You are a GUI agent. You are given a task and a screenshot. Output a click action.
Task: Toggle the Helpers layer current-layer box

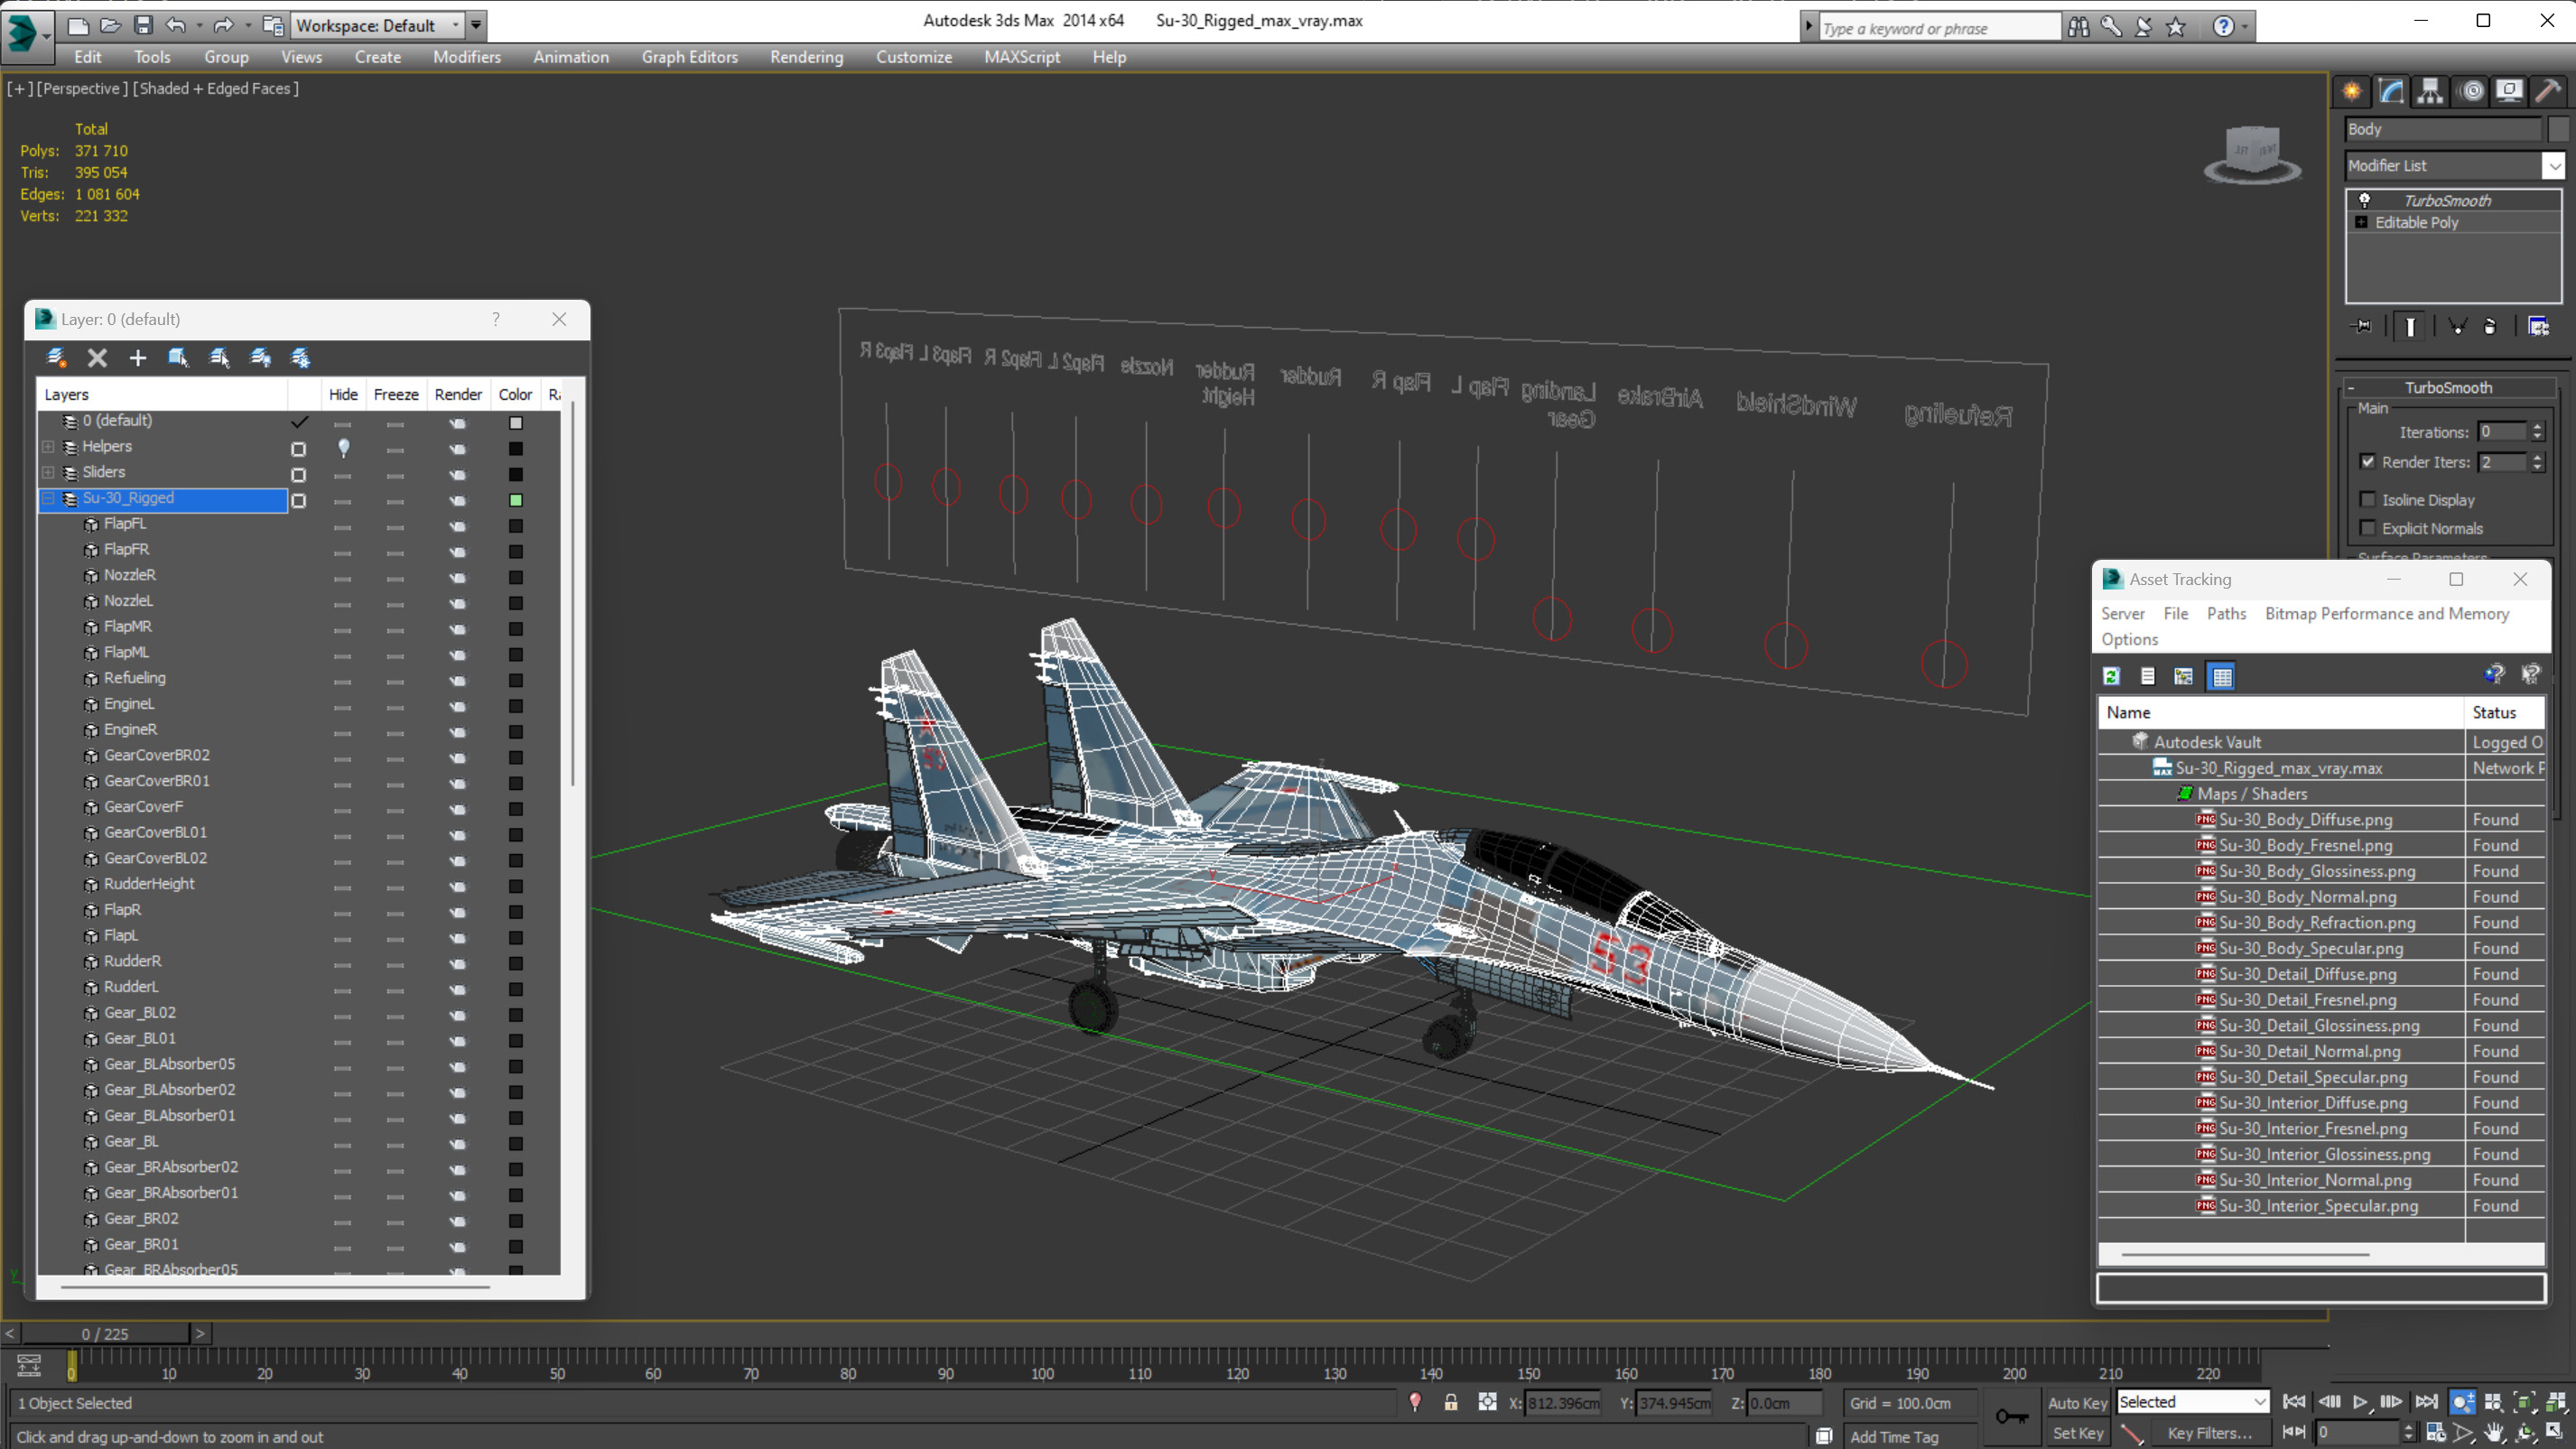point(298,449)
